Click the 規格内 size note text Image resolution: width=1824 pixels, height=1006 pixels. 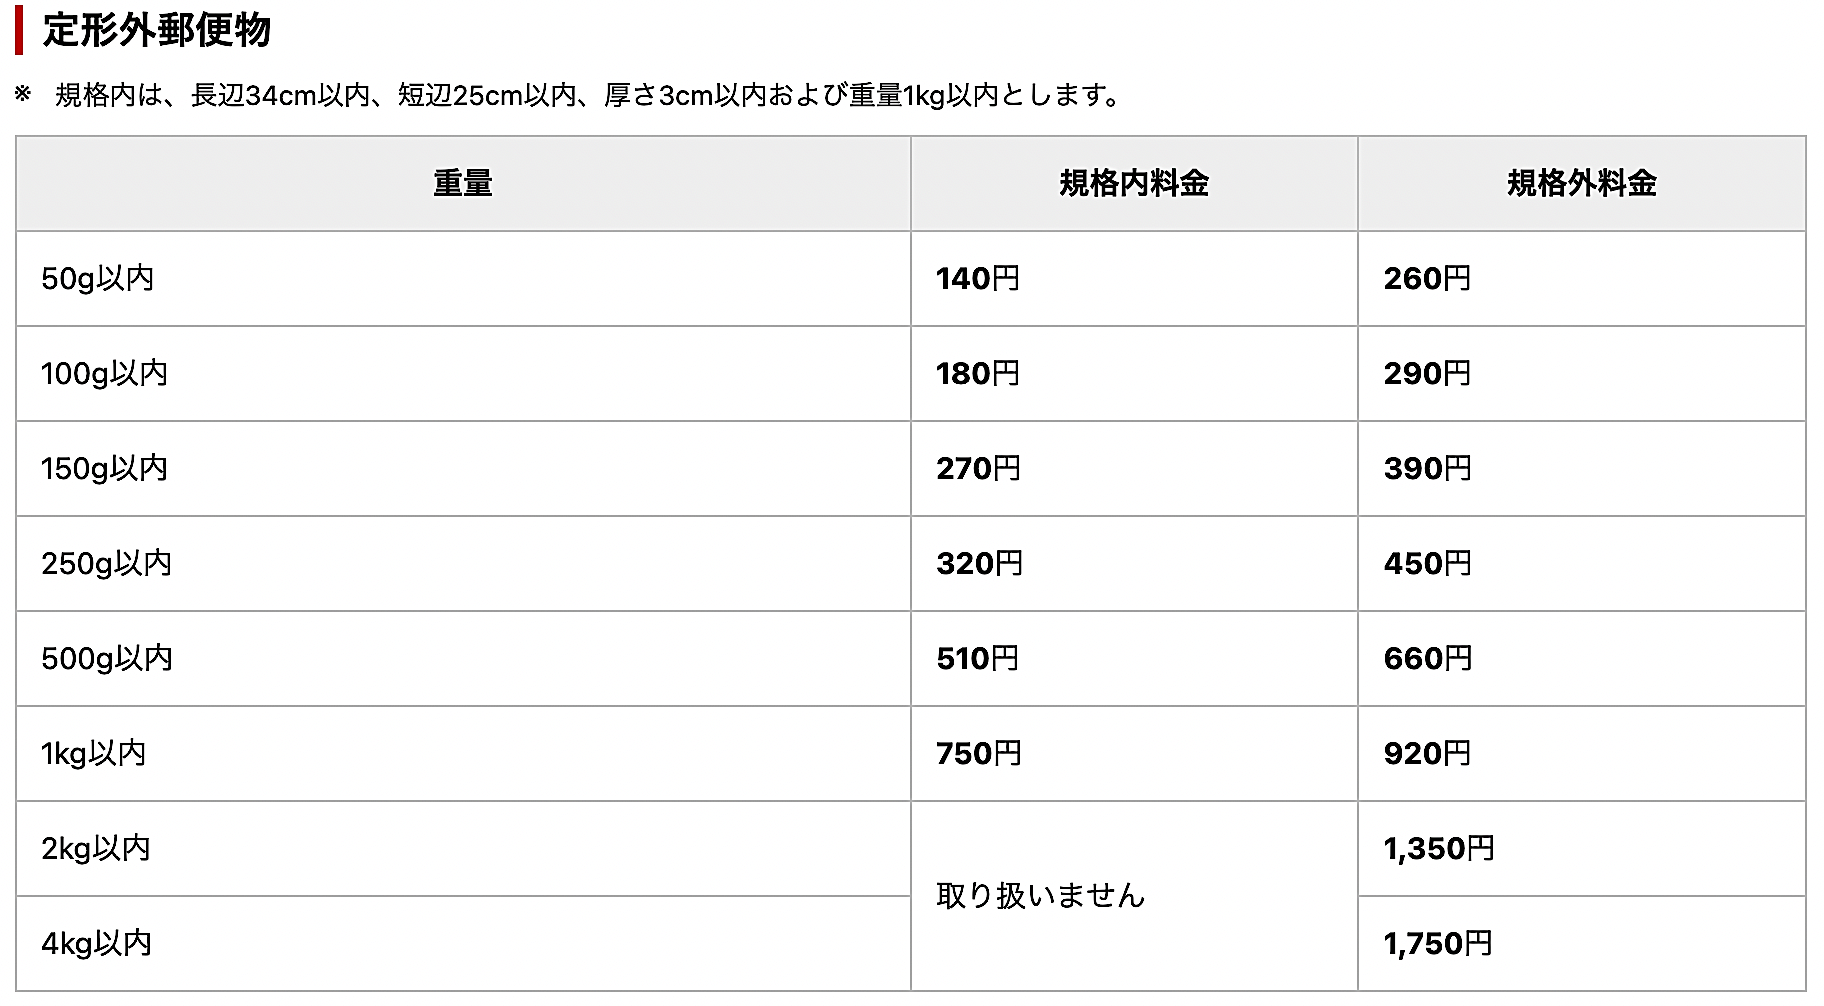click(x=586, y=95)
